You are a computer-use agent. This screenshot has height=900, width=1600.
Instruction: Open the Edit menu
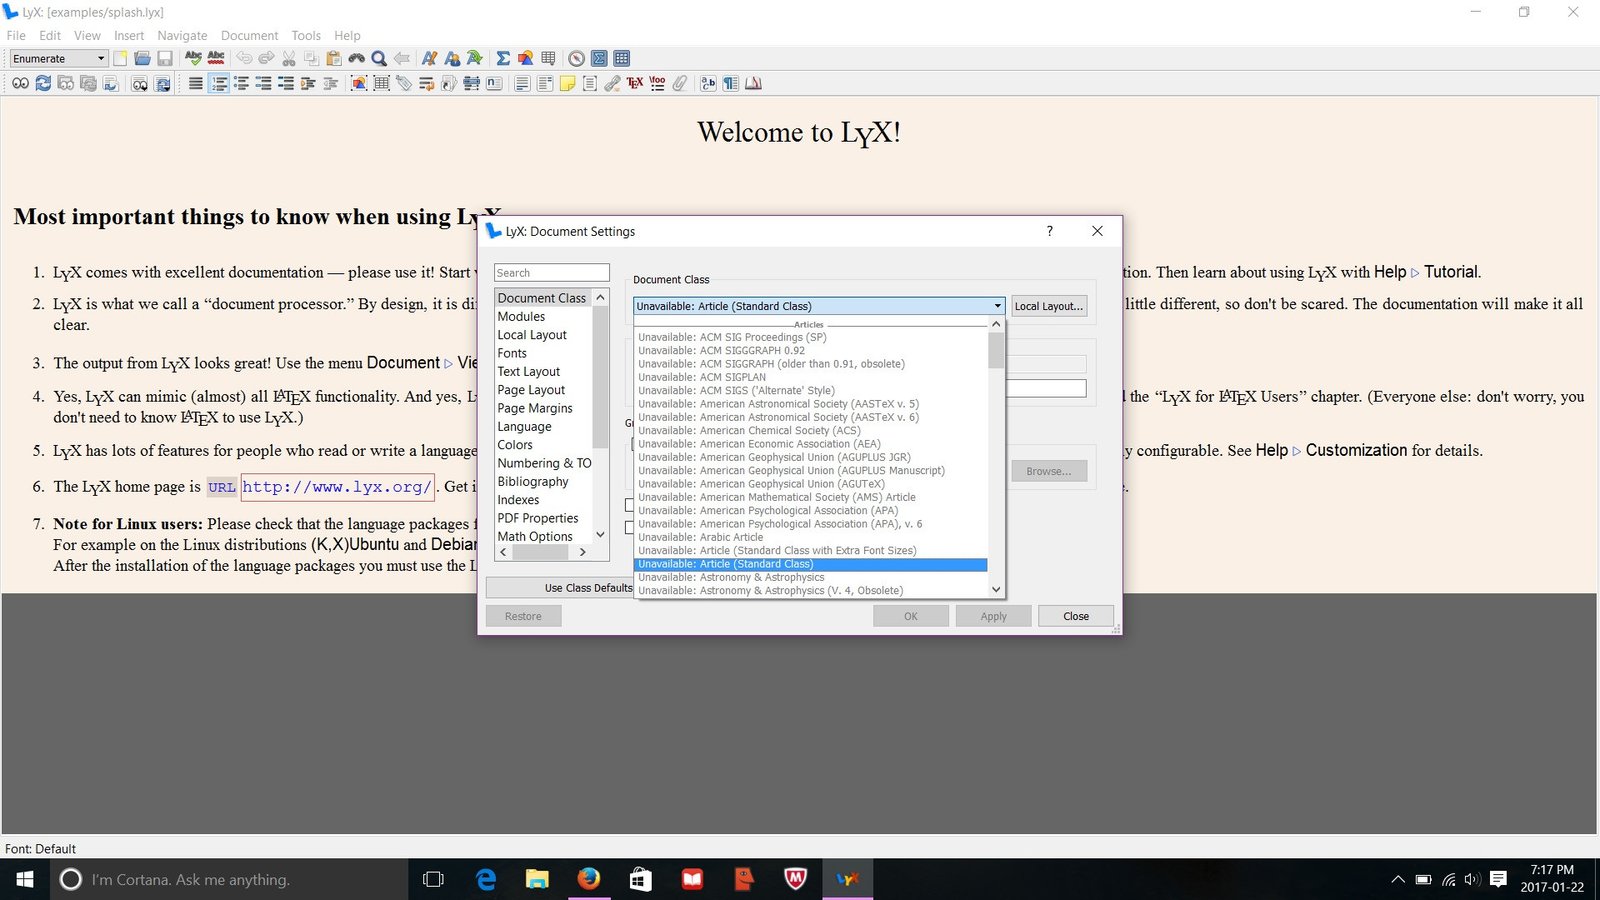50,35
